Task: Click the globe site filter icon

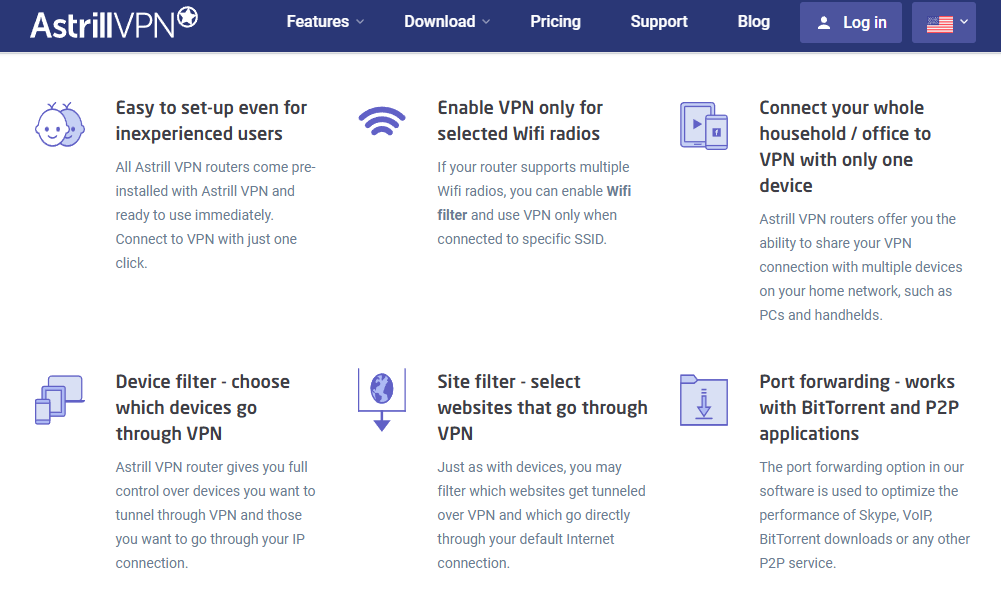Action: coord(382,396)
